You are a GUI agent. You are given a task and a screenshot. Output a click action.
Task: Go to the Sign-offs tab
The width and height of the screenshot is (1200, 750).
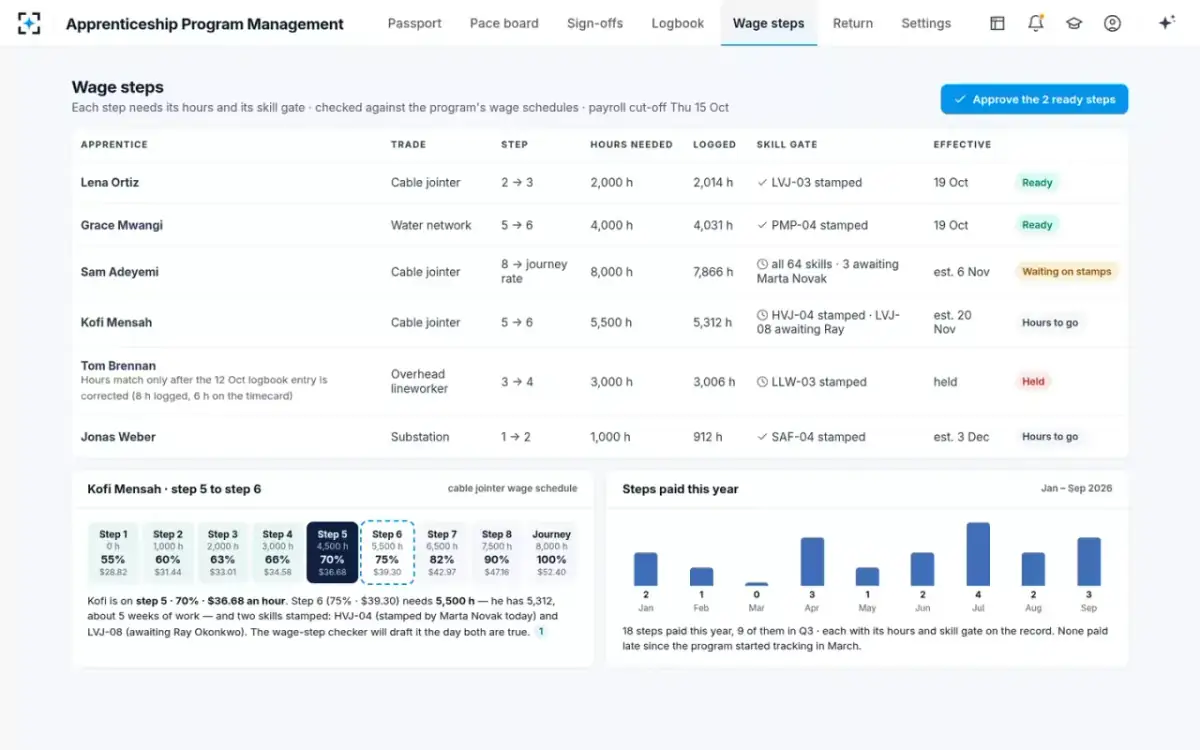[x=595, y=23]
